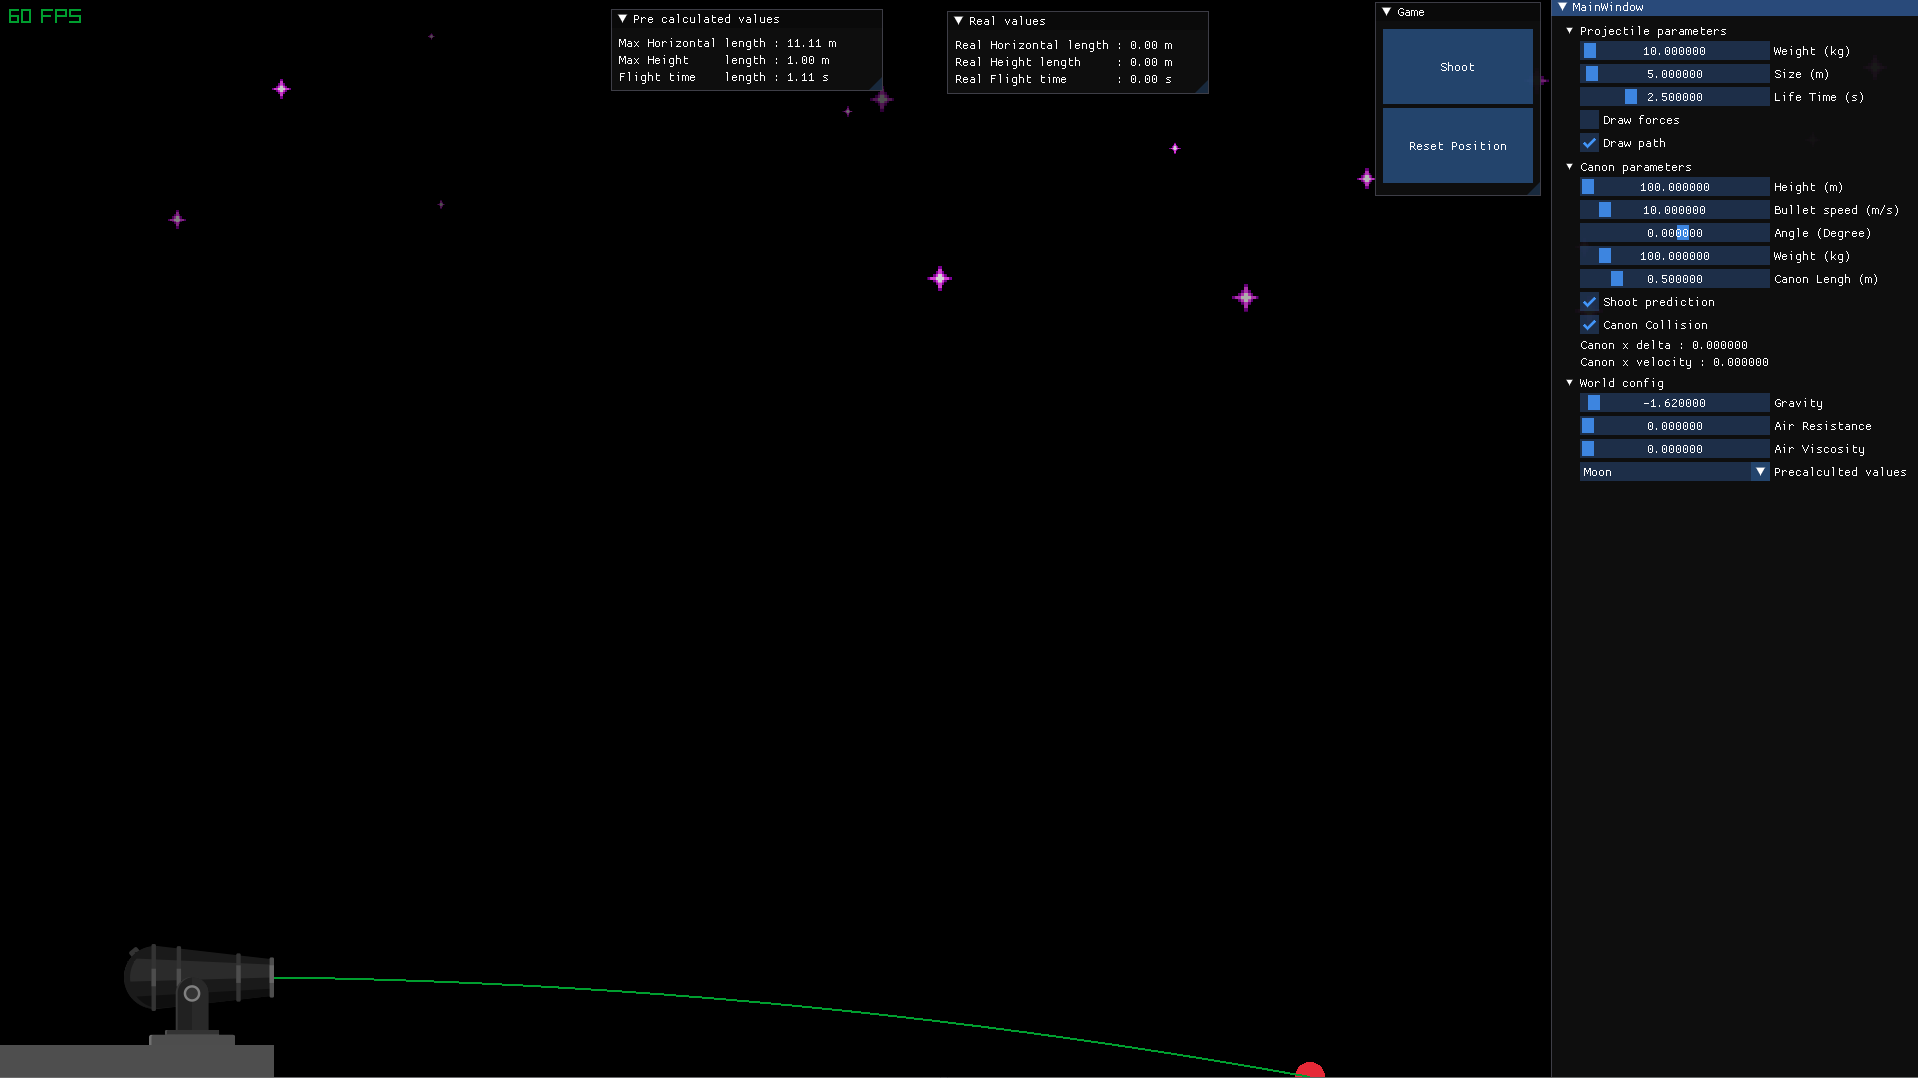Disable the Draw path checkbox

coord(1589,143)
